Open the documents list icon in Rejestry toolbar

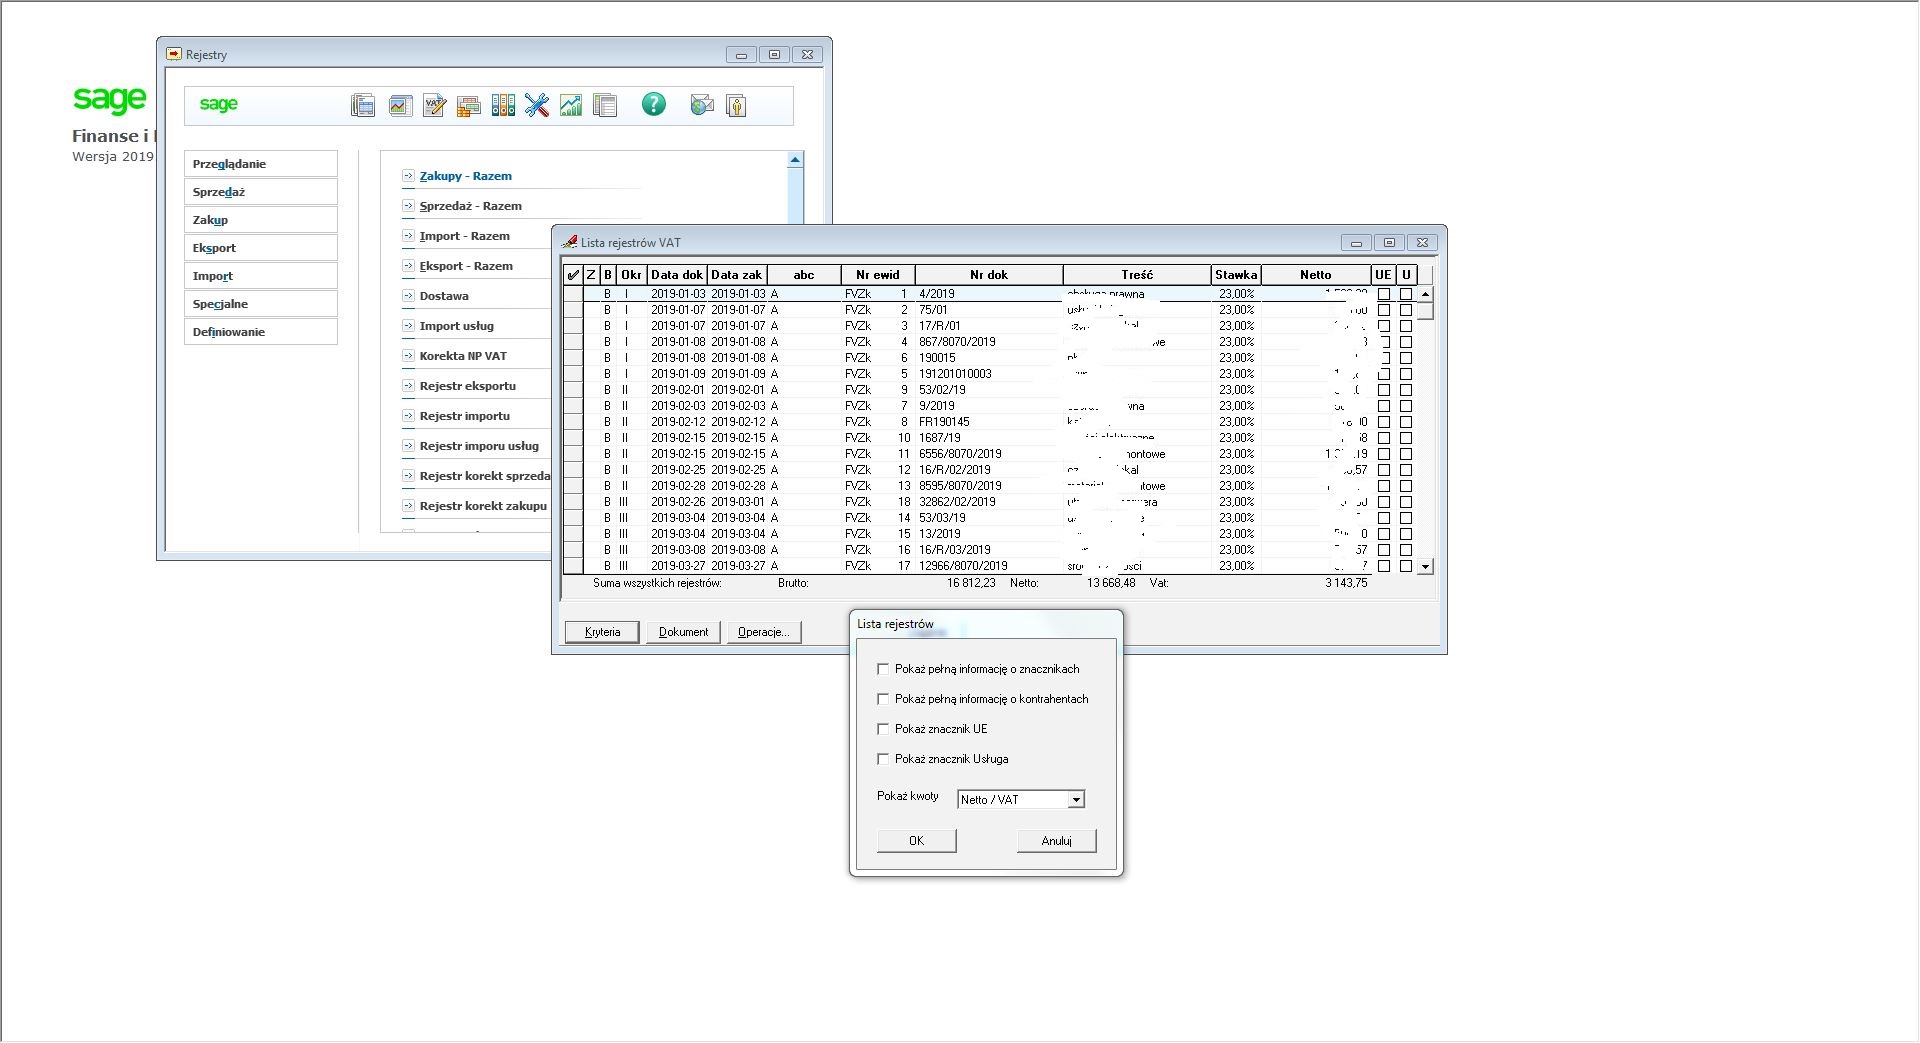pyautogui.click(x=363, y=105)
